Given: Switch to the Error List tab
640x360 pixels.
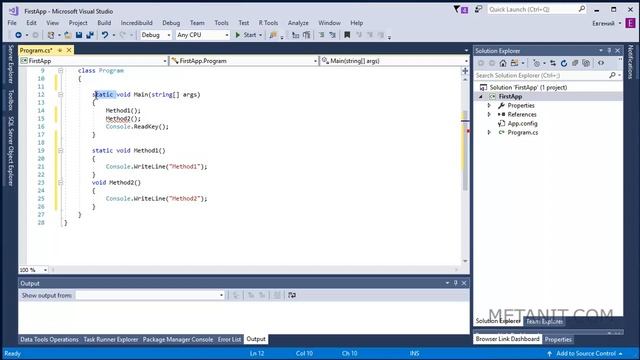Looking at the screenshot, I should 229,339.
